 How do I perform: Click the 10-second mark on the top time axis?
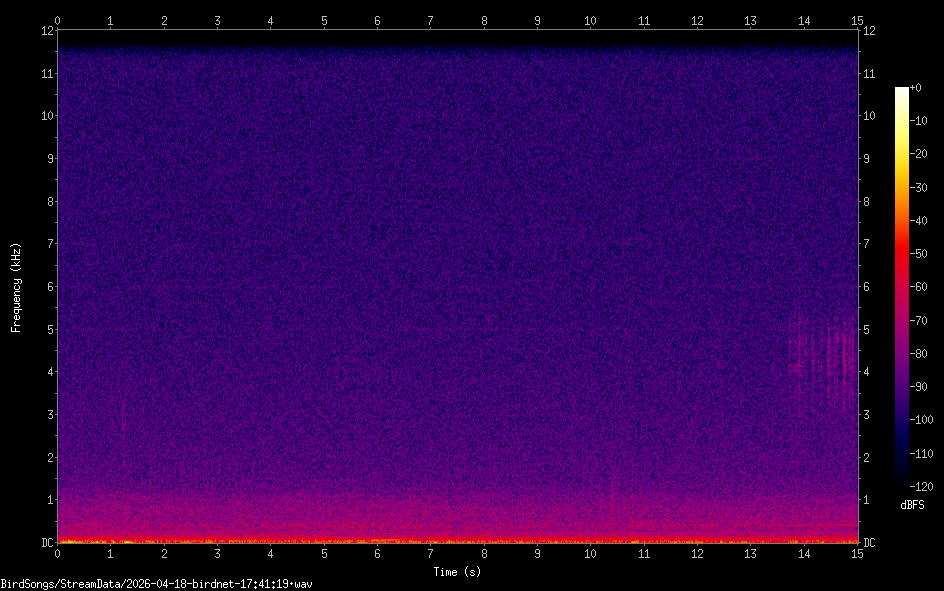point(590,19)
